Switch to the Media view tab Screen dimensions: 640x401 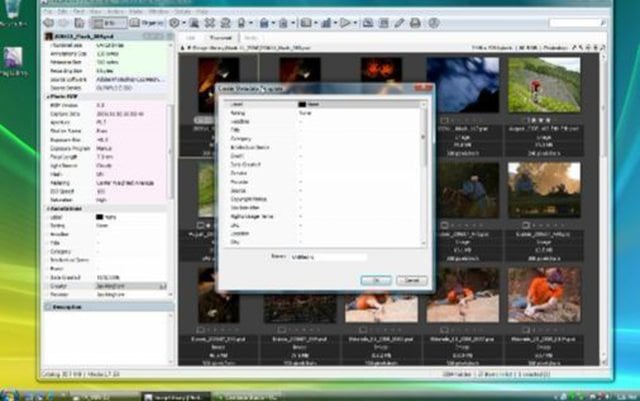[x=250, y=38]
